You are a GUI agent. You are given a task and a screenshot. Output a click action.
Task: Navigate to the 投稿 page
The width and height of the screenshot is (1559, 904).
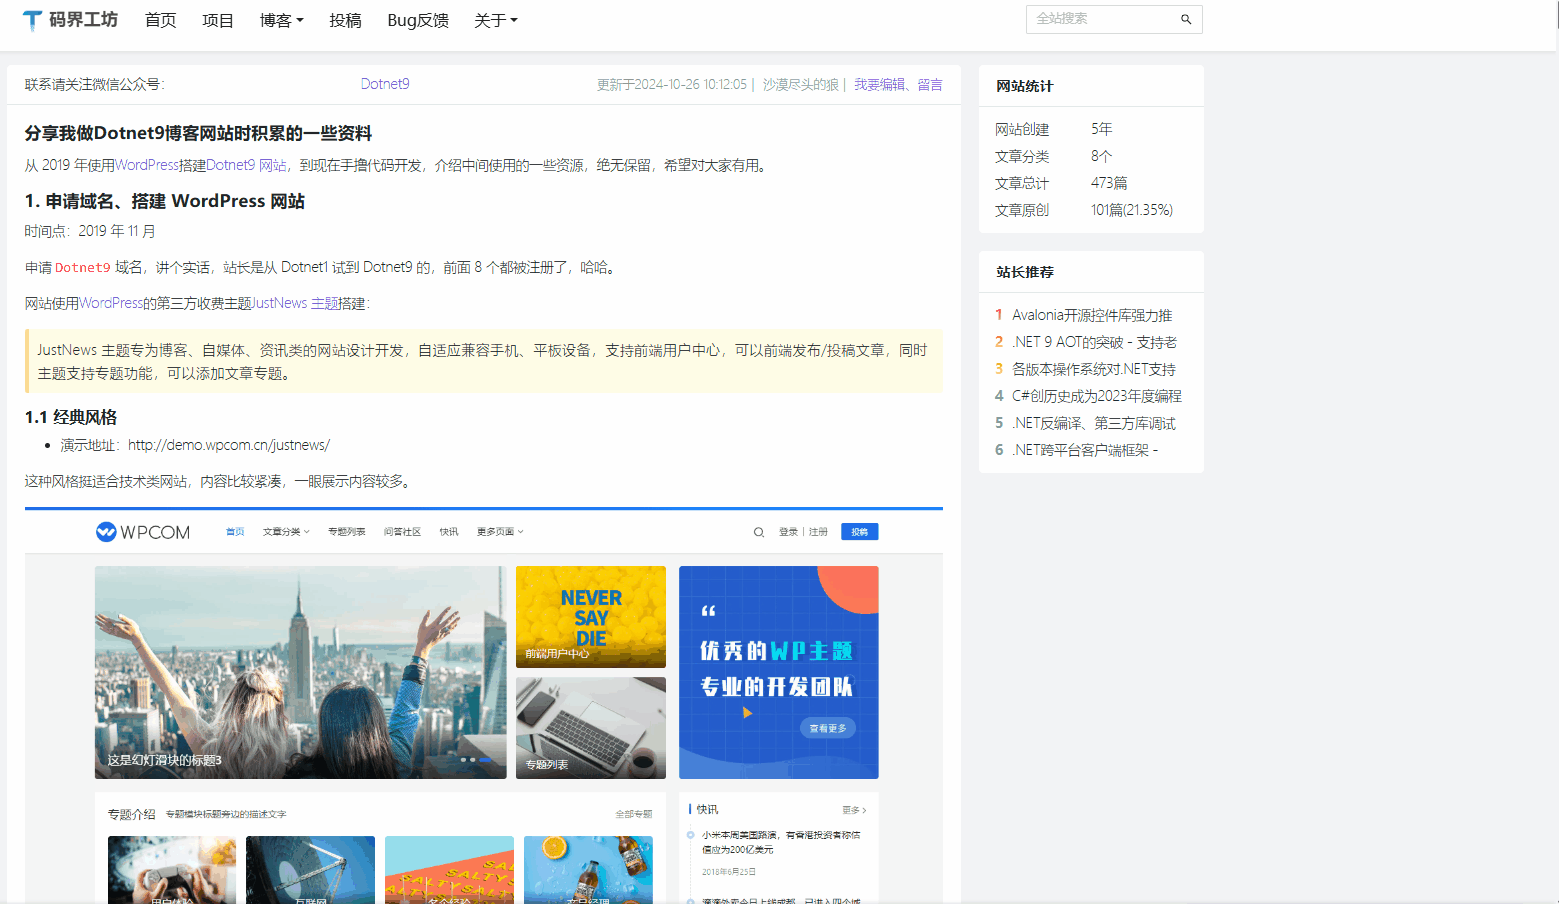pyautogui.click(x=345, y=20)
